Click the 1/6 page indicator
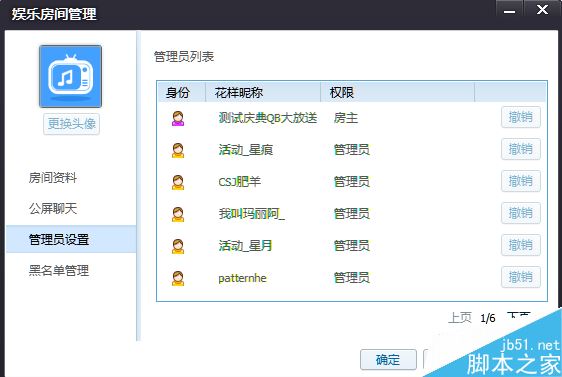 [488, 318]
